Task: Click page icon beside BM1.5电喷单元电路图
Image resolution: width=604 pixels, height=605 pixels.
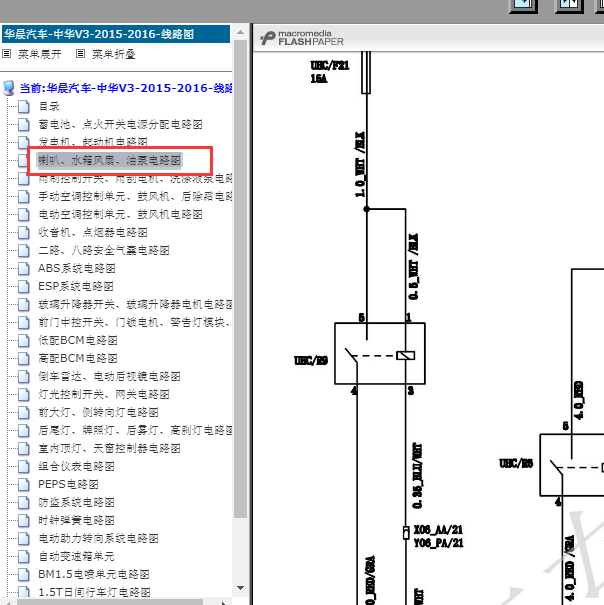Action: point(24,575)
